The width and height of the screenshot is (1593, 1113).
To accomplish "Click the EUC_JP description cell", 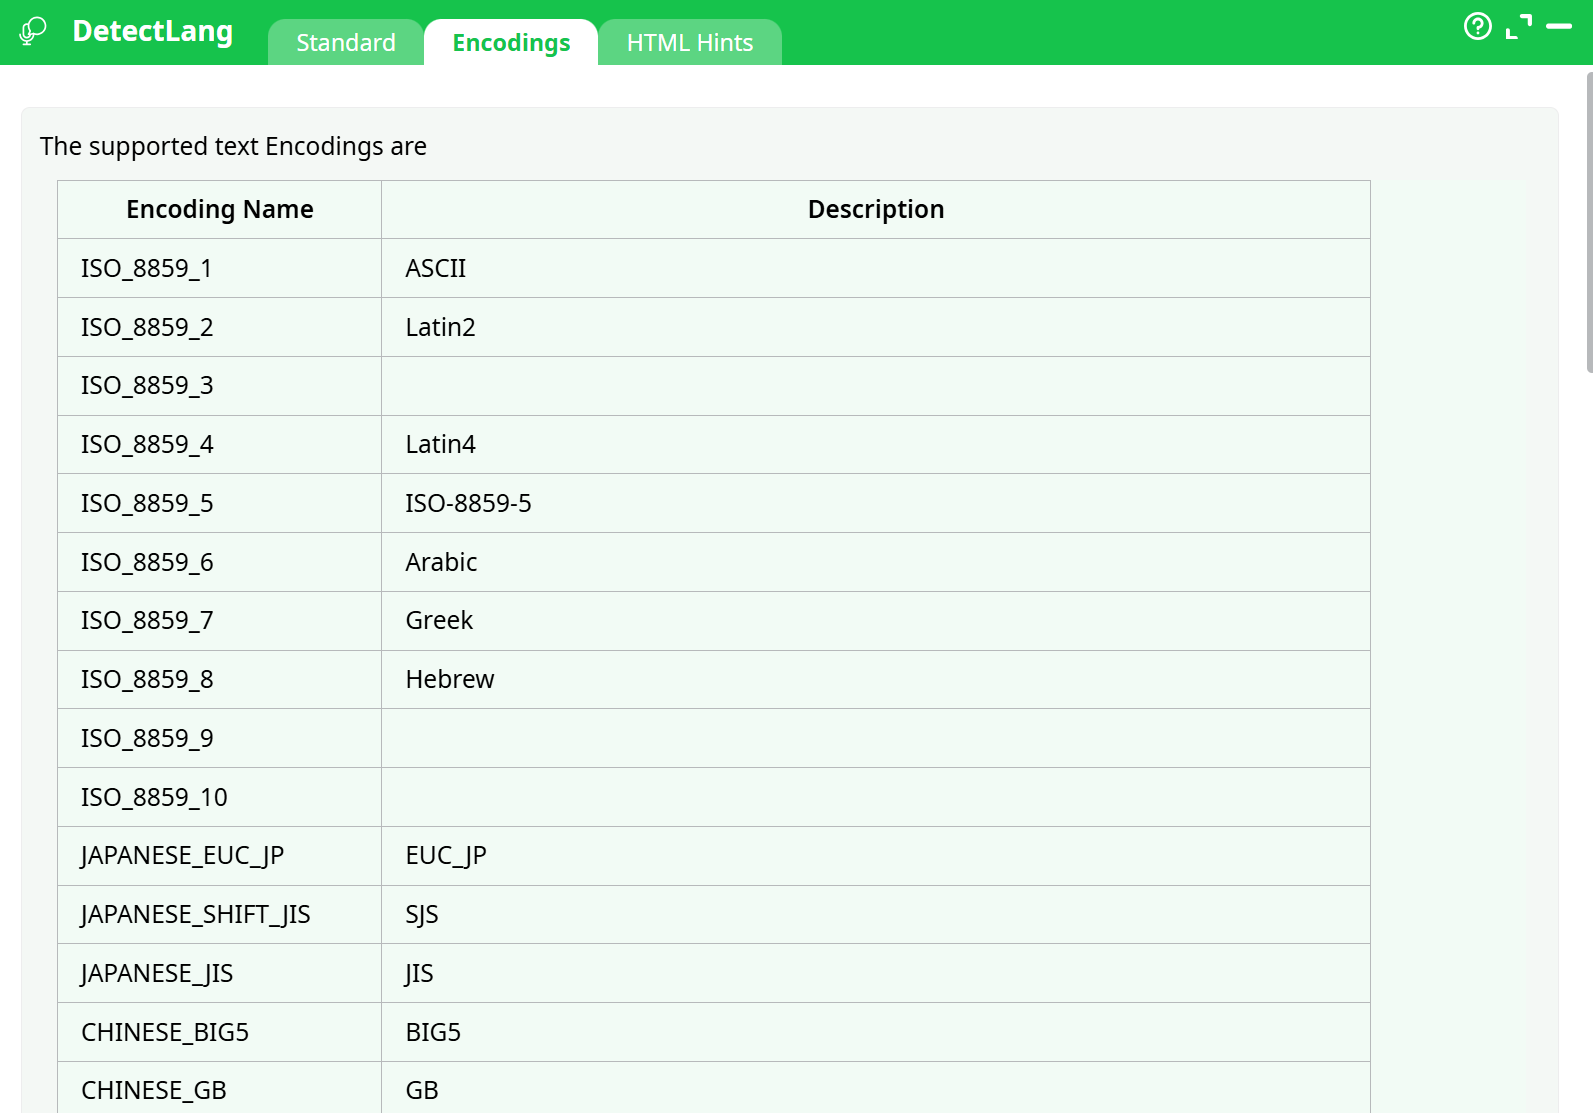I will pyautogui.click(x=445, y=856).
